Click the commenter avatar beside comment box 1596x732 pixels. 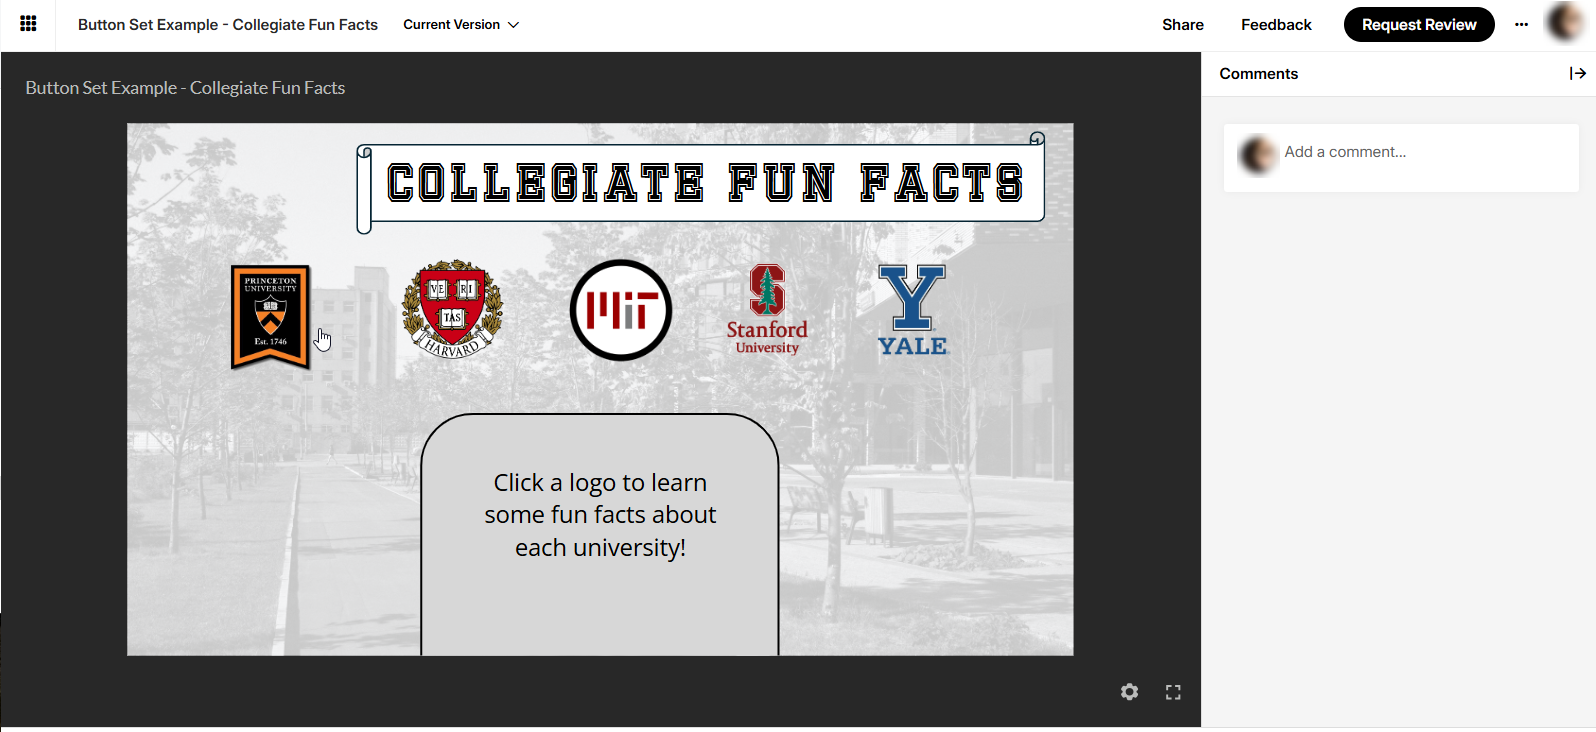tap(1258, 155)
